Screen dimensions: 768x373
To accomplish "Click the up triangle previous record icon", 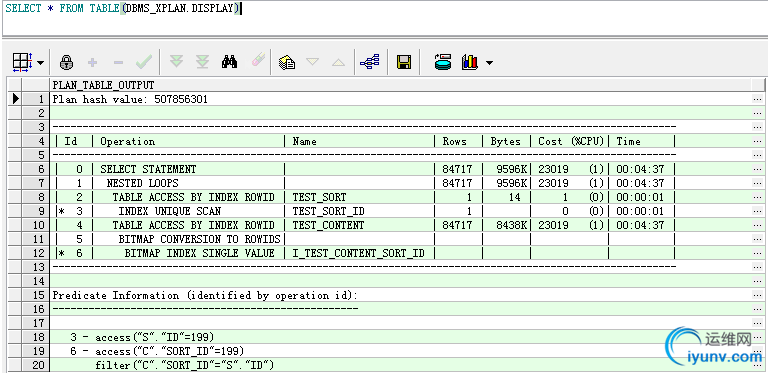I will coord(338,62).
